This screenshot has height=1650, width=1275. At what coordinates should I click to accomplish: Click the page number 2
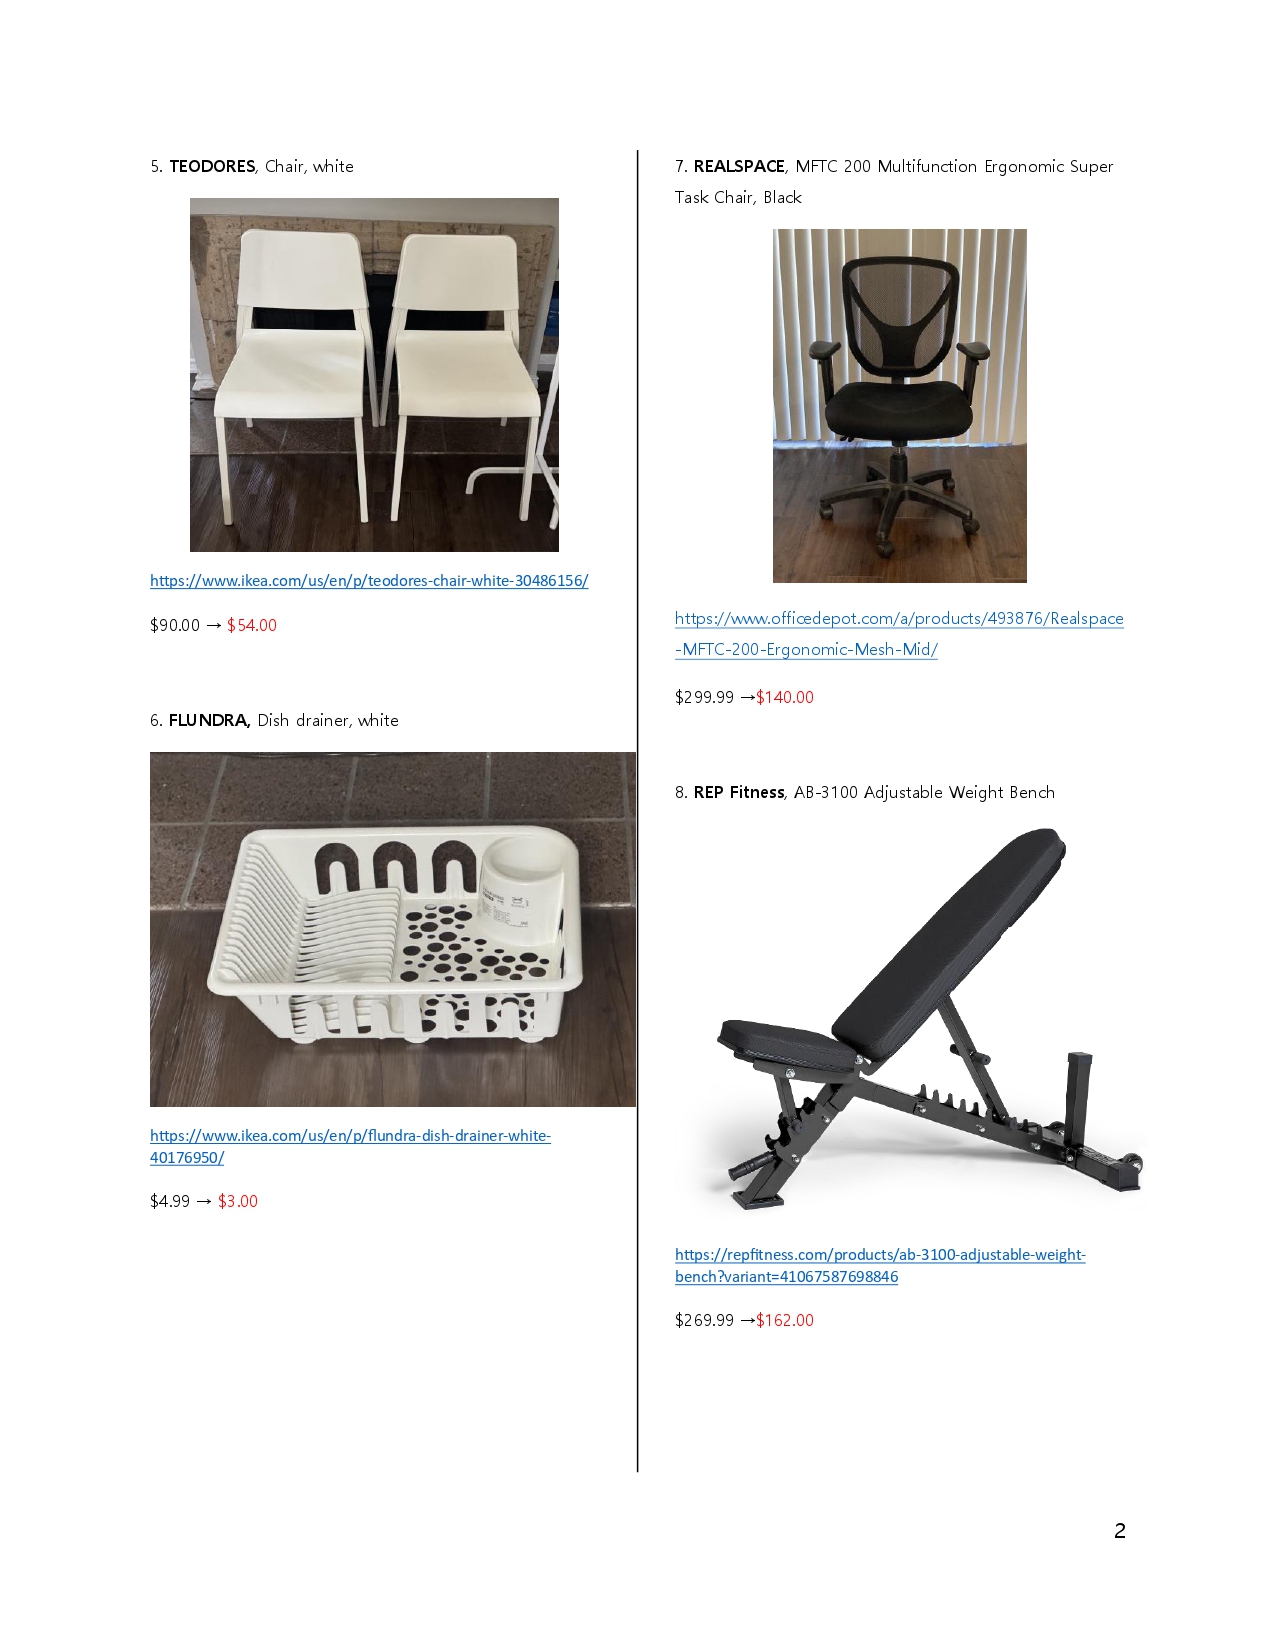click(x=1120, y=1531)
